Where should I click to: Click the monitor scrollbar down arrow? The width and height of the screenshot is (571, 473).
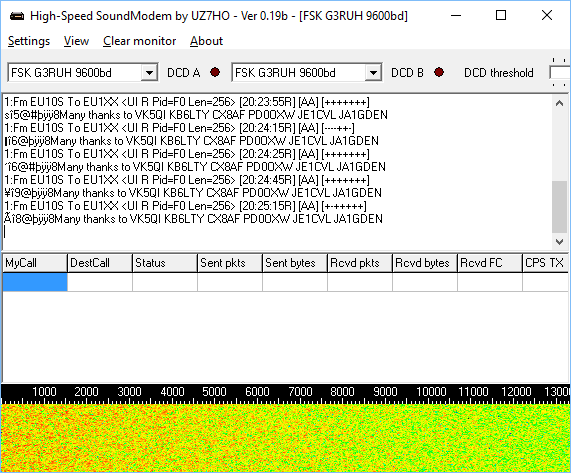tap(559, 241)
